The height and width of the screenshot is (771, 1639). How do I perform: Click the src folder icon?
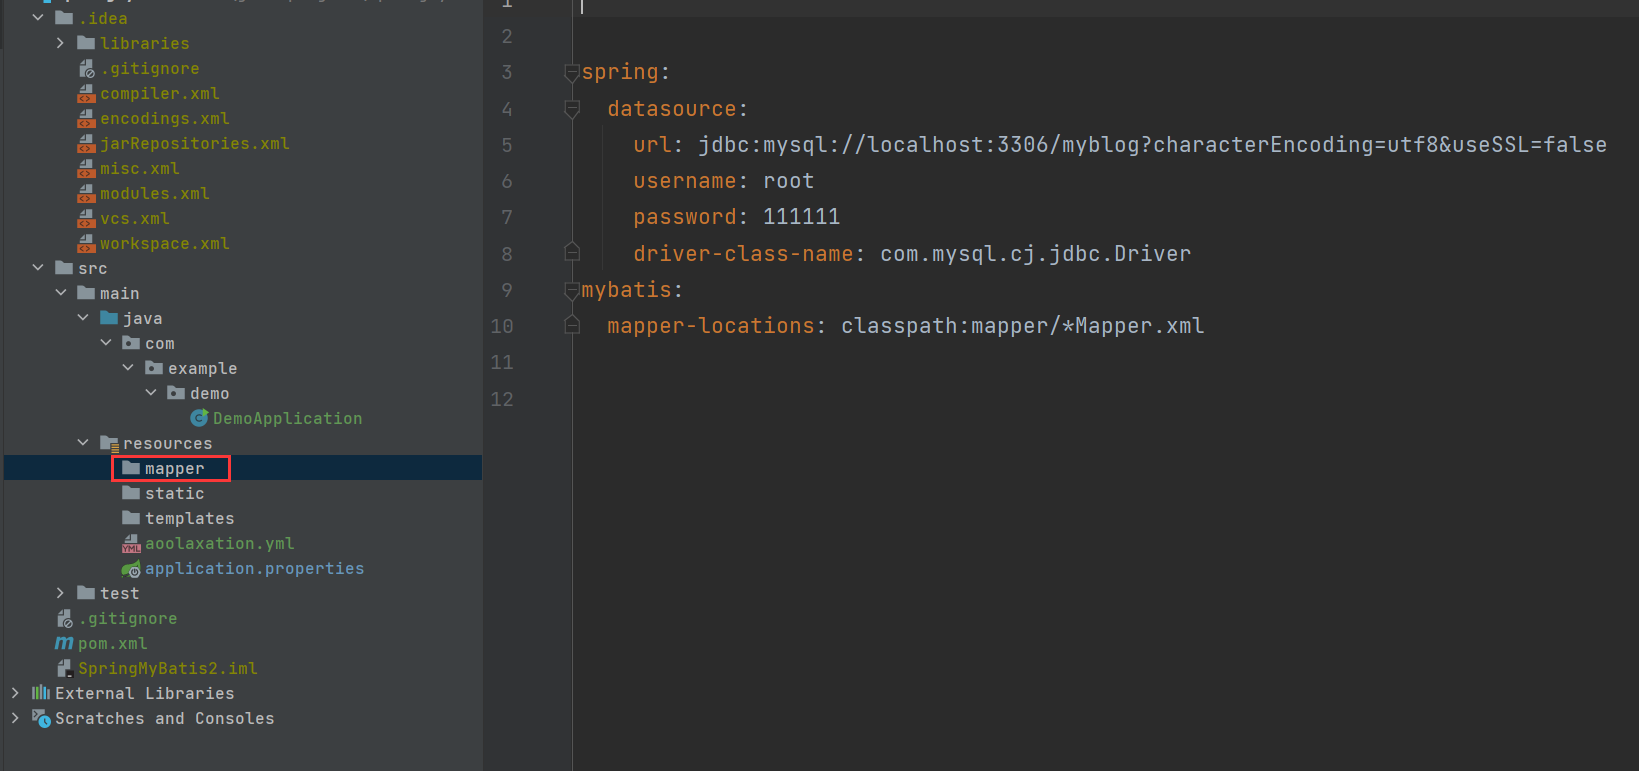(64, 268)
